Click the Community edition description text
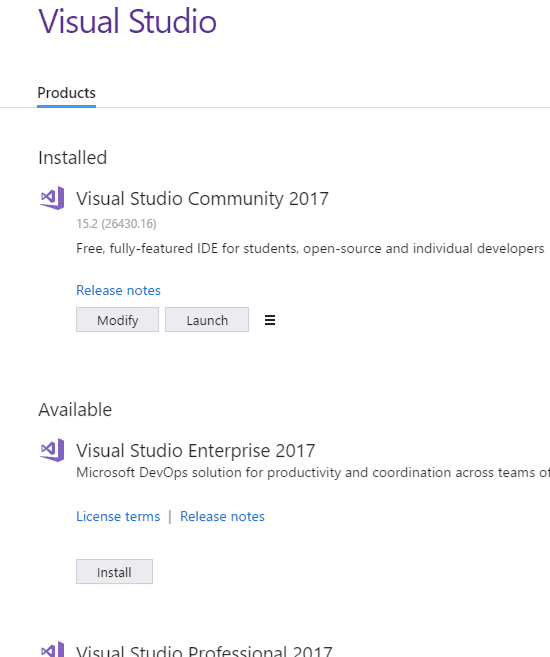Screen dimensions: 550x657 (310, 248)
